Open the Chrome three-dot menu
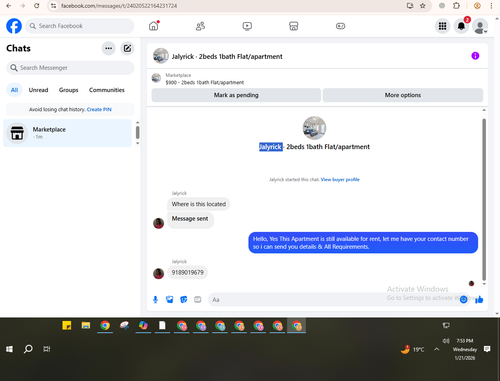The width and height of the screenshot is (500, 381). [x=491, y=6]
